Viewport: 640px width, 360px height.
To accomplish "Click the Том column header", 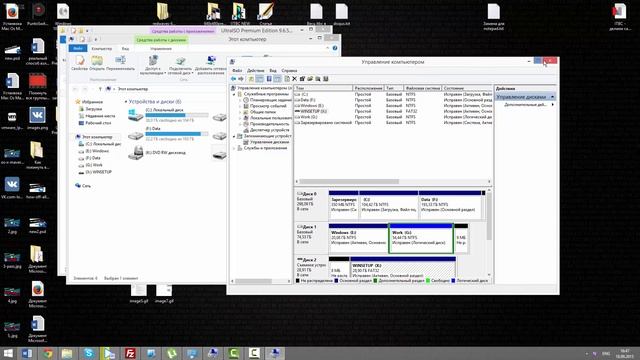I will point(323,88).
